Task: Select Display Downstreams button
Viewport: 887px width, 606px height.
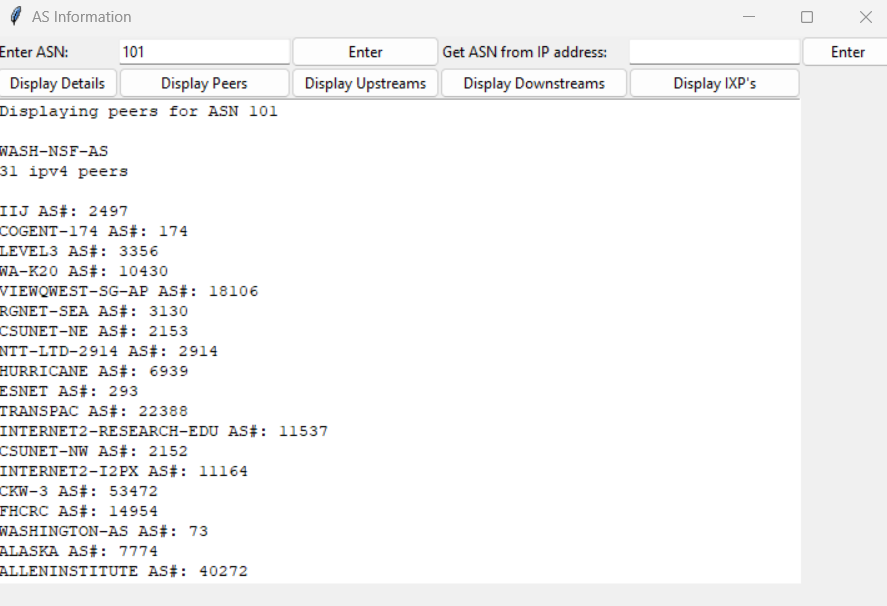Action: [x=534, y=83]
